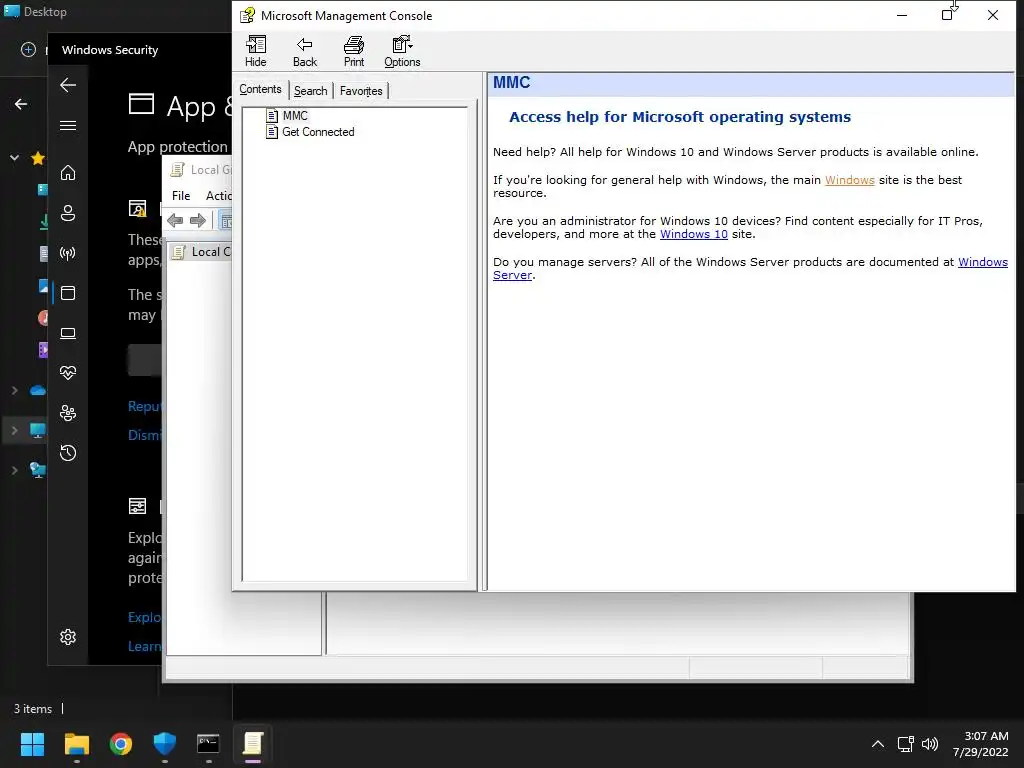Click back arrow in Group Policy toolbar
This screenshot has height=768, width=1024.
pyautogui.click(x=175, y=221)
